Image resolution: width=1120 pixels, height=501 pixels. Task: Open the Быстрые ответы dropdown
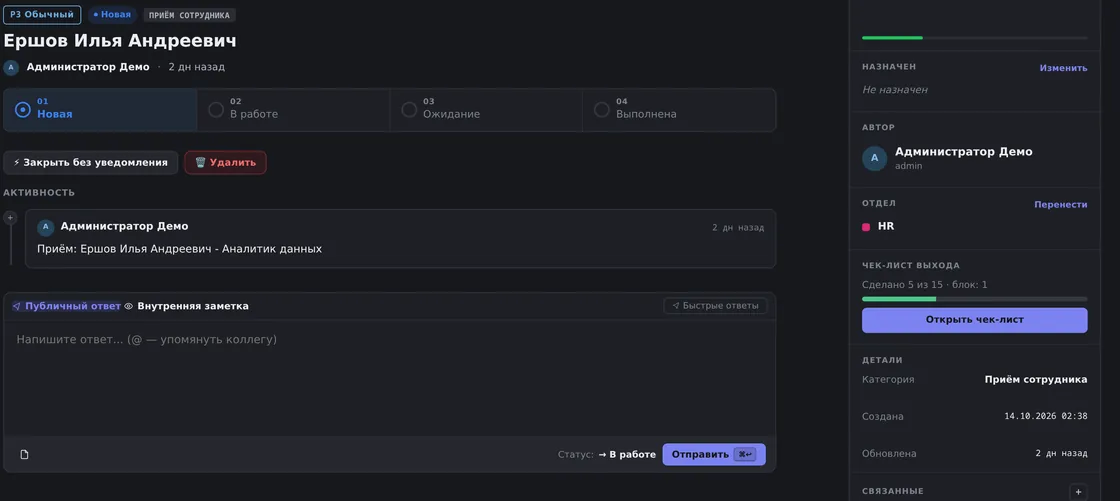pos(715,306)
